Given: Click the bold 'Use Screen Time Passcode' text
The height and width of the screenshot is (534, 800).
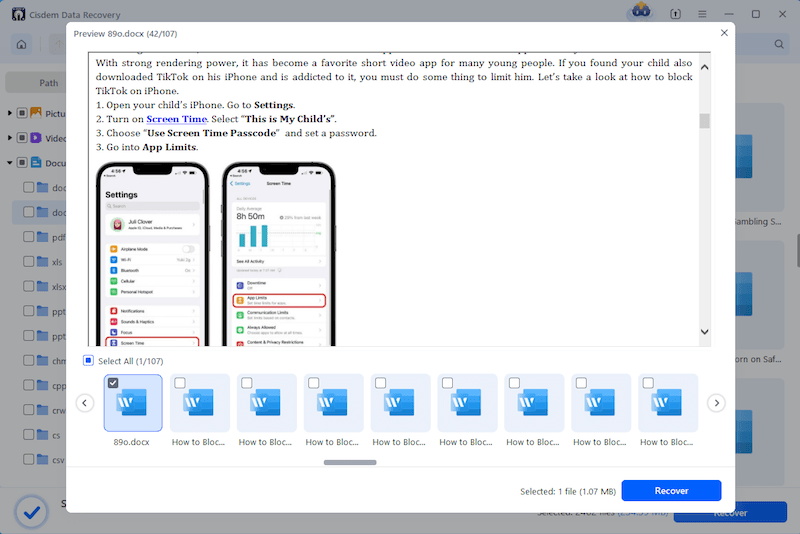Looking at the screenshot, I should point(213,133).
